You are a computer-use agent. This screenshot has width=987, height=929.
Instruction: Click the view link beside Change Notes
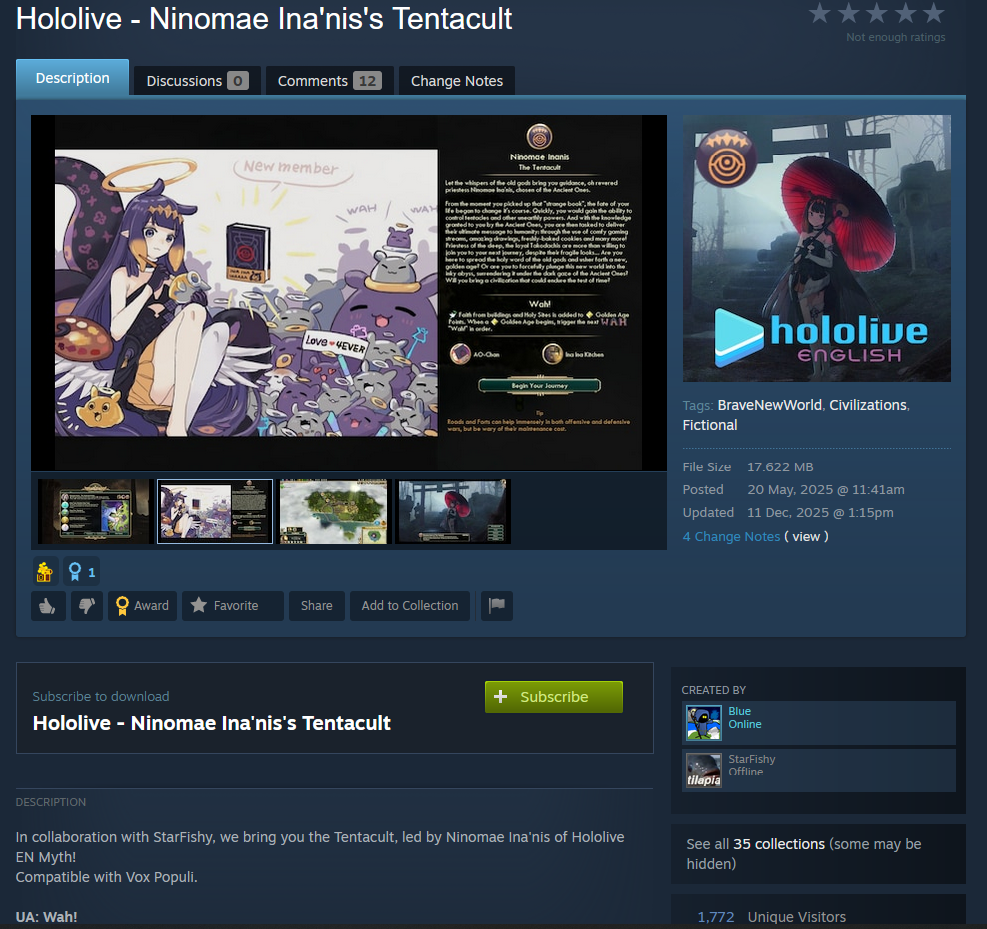coord(806,536)
